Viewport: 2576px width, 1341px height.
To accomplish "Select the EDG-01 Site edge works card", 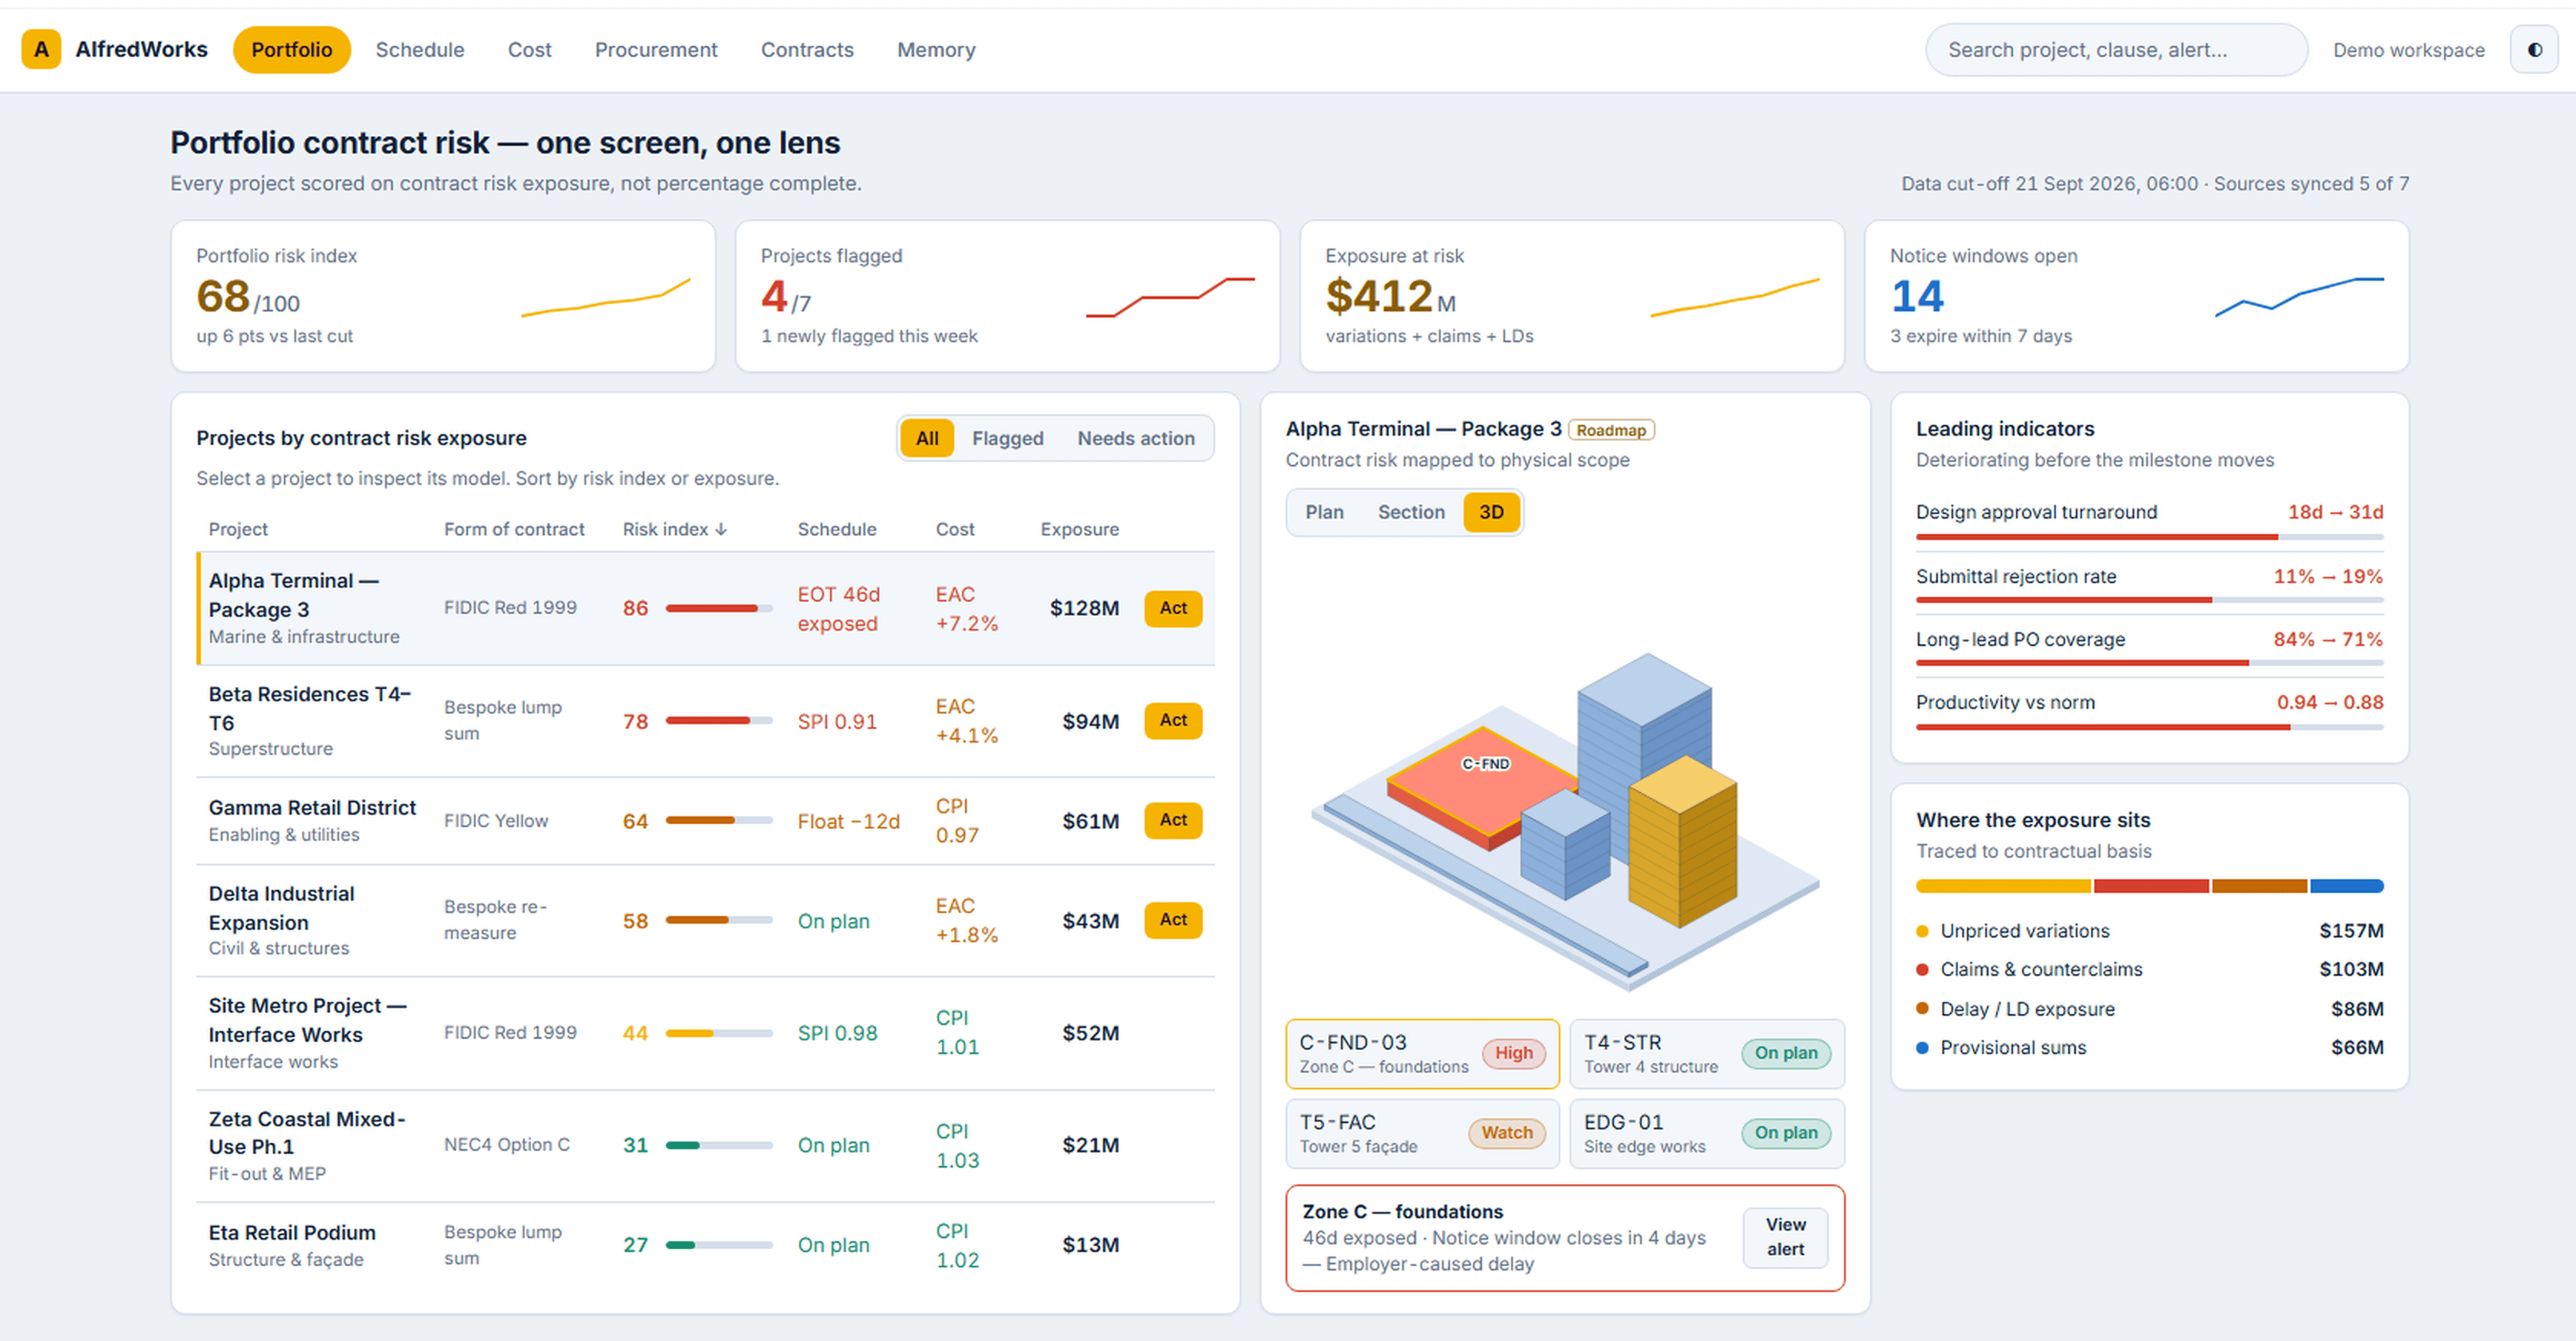I will coord(1707,1133).
